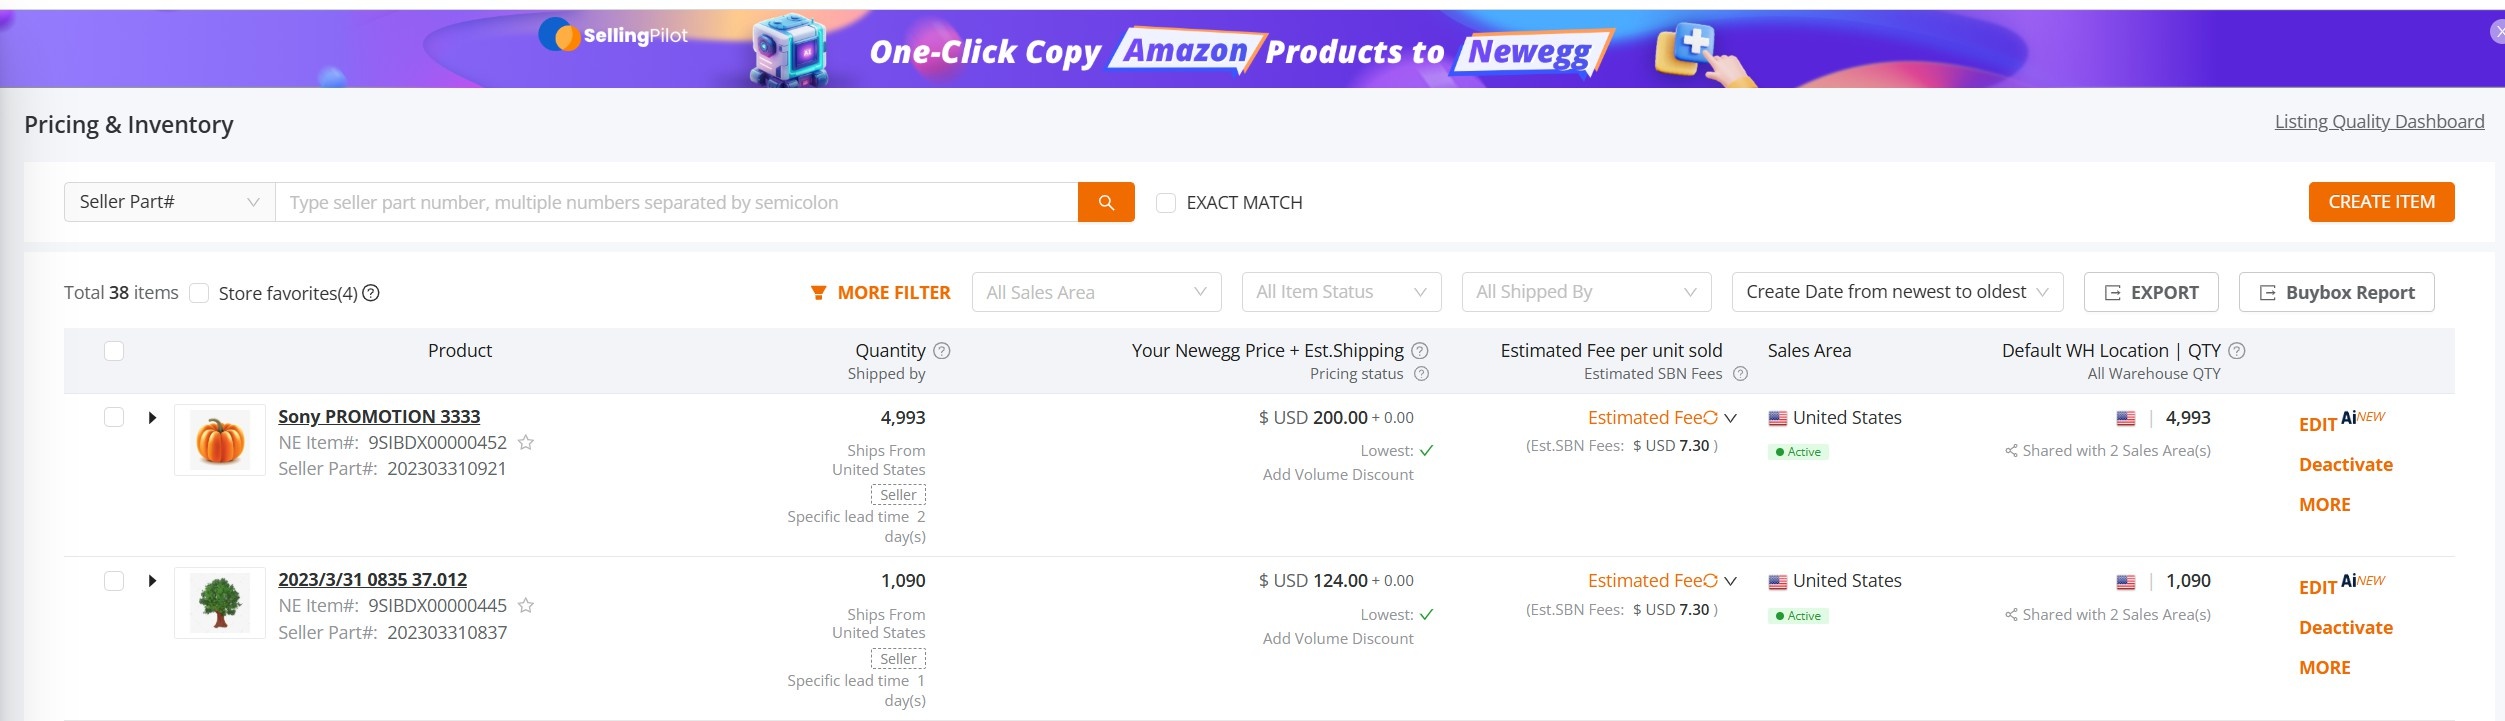Toggle Store favorites checkbox
The width and height of the screenshot is (2505, 721).
pos(199,293)
